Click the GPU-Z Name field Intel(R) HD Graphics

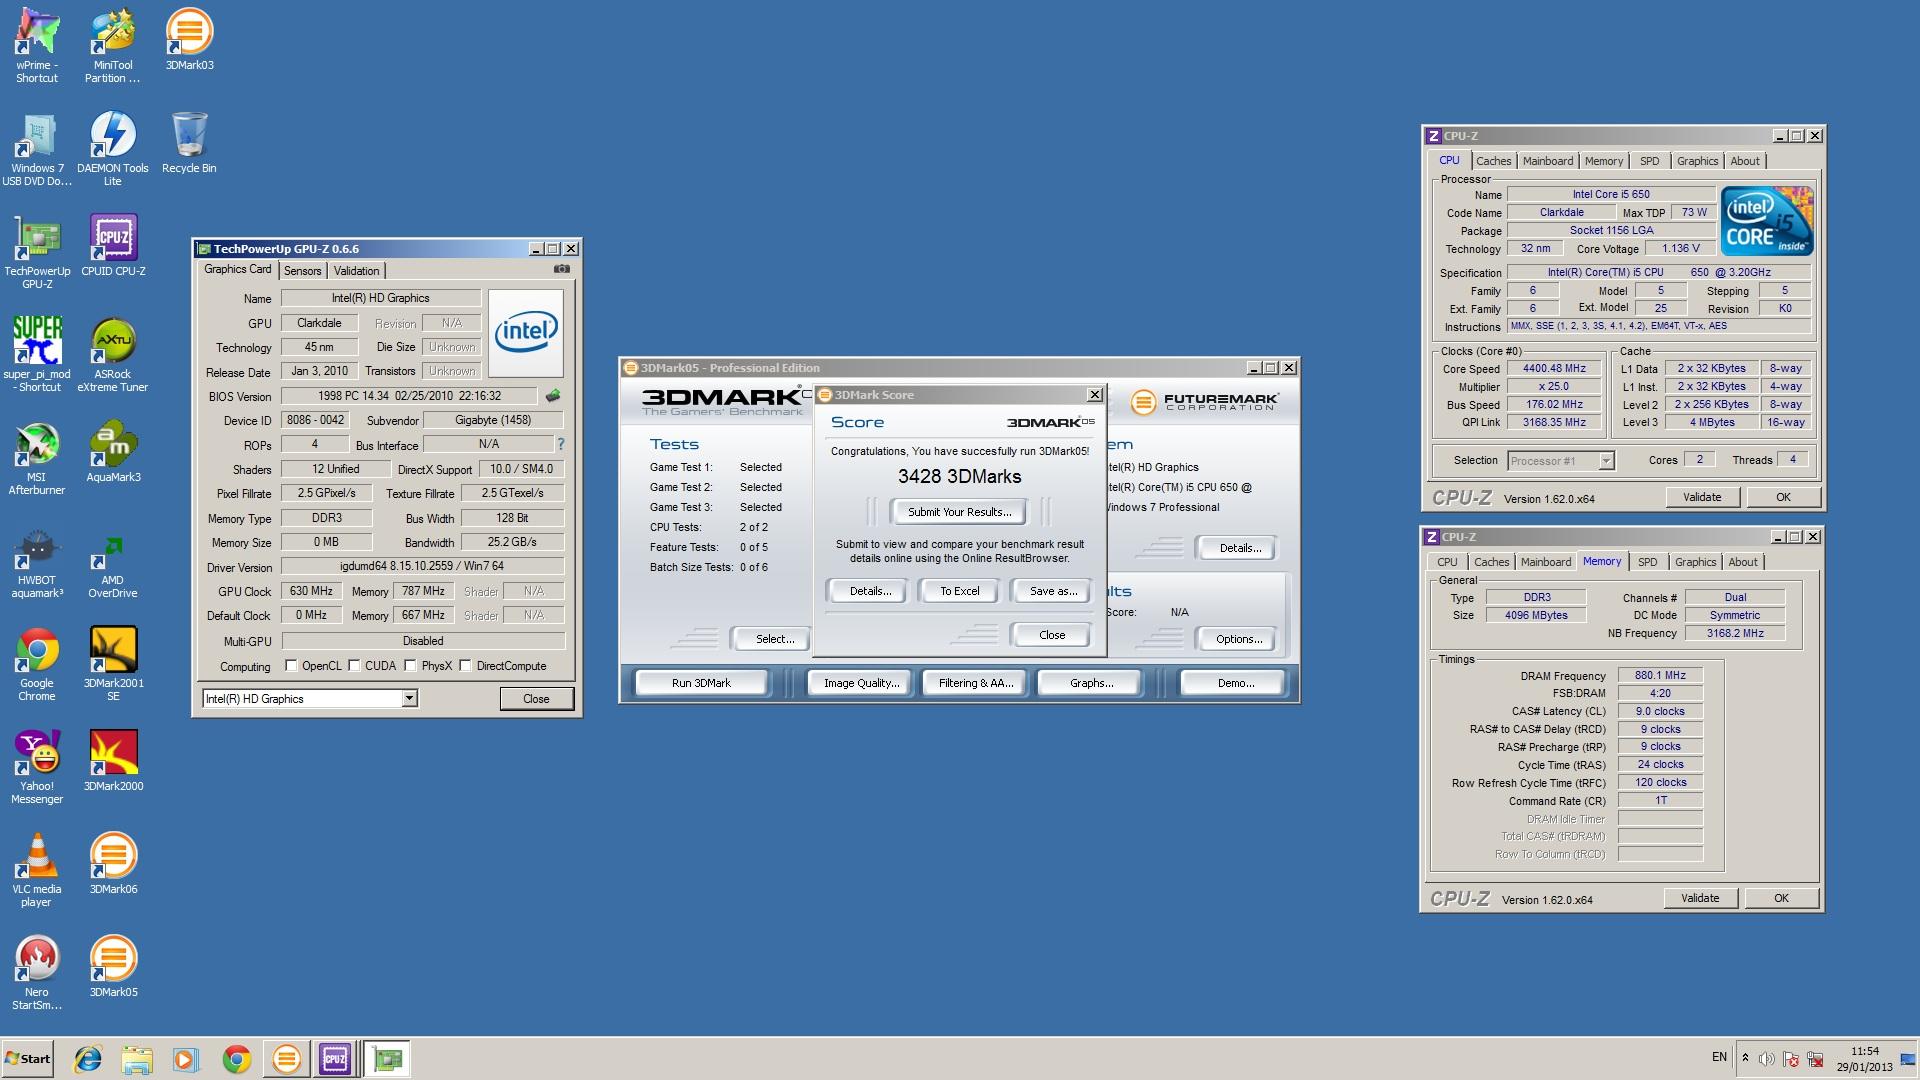pos(380,298)
